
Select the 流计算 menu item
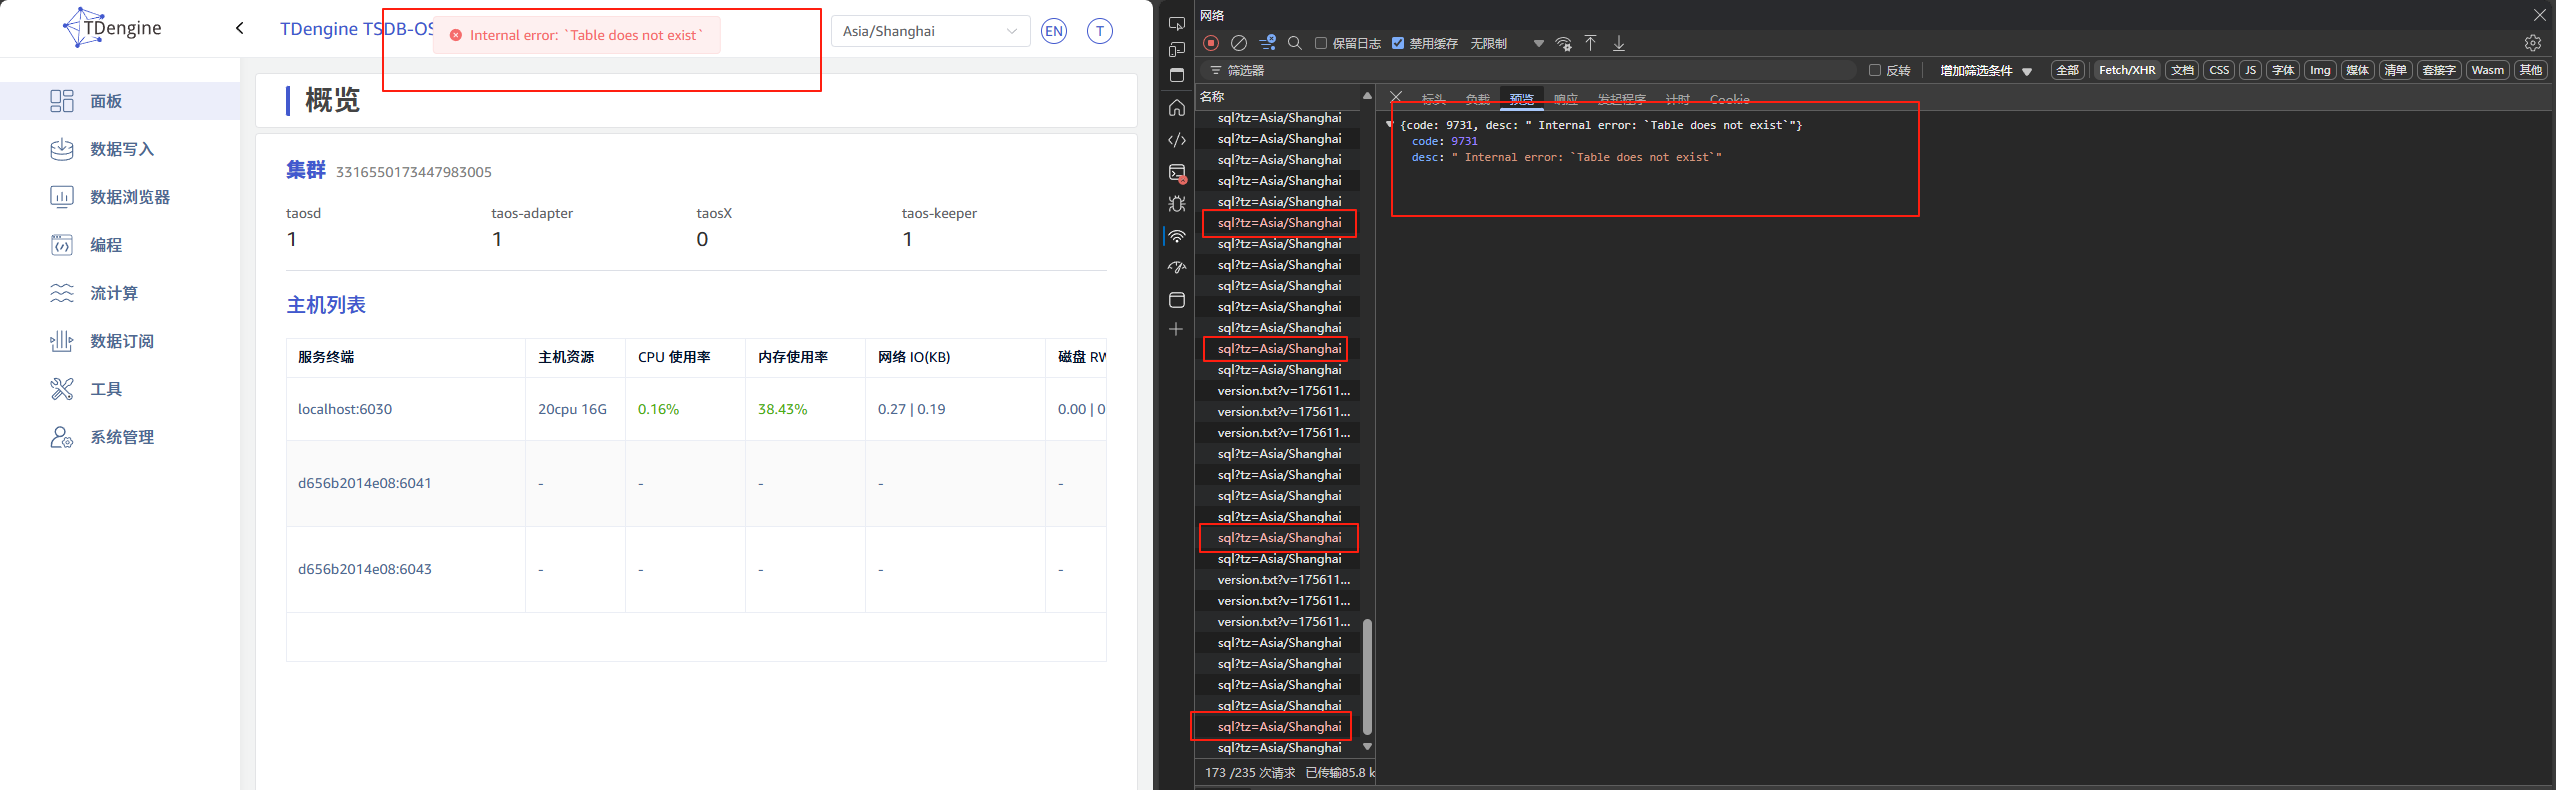click(114, 293)
